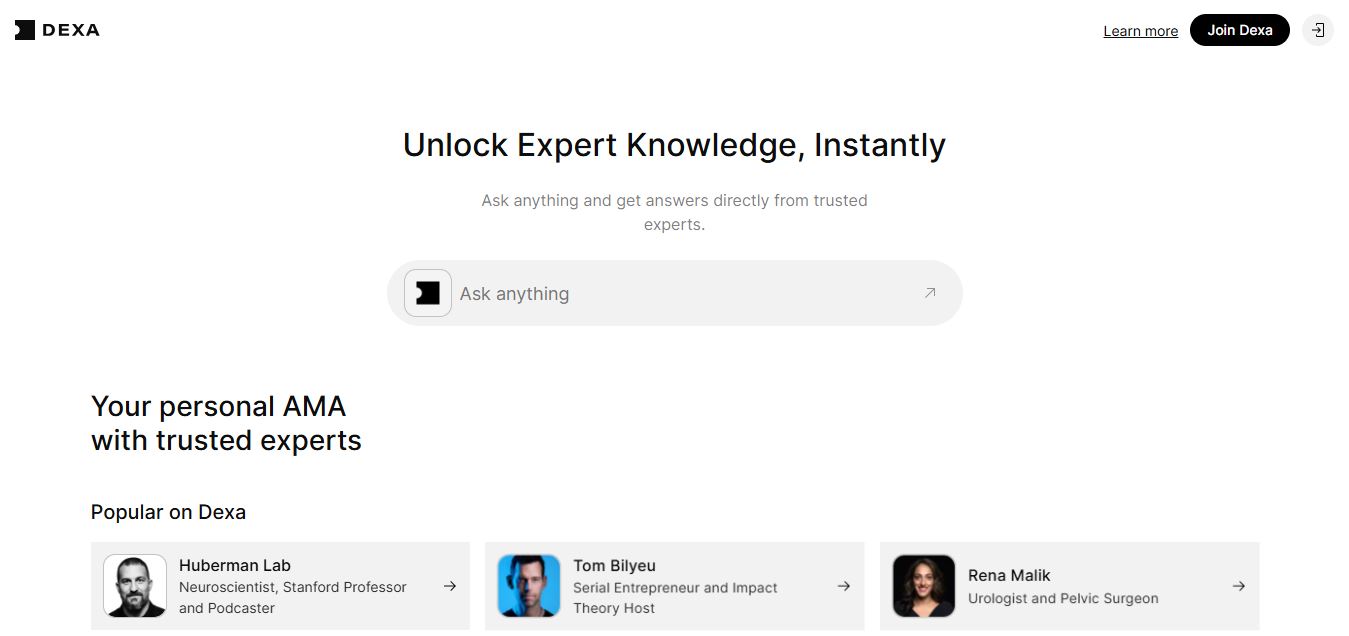Open Huberman Lab profile photo

[x=135, y=586]
